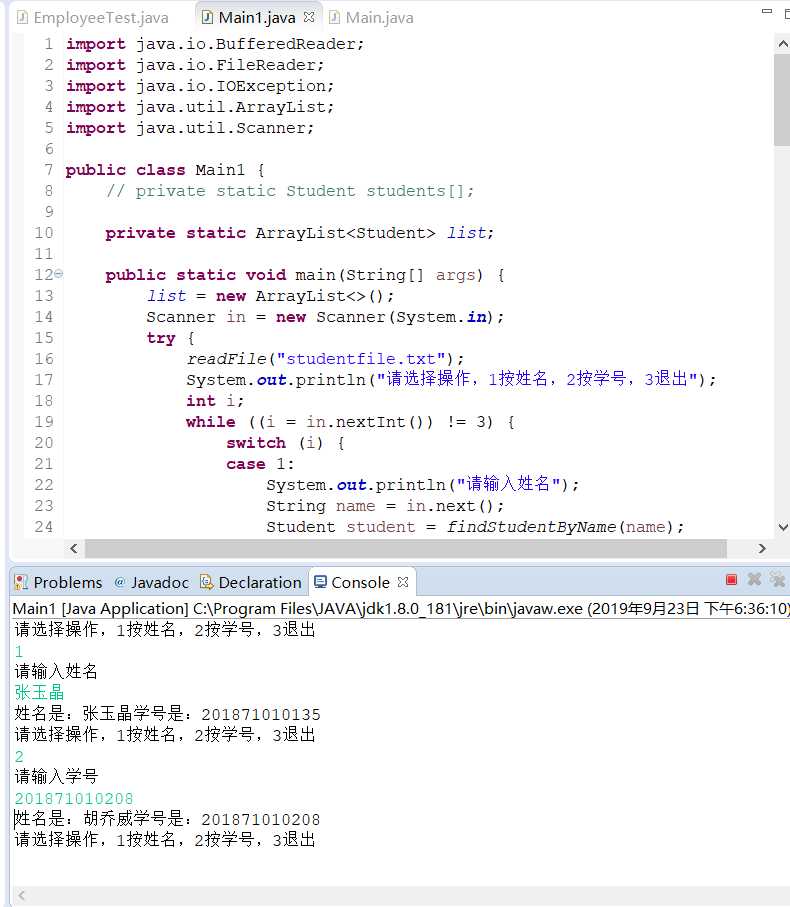The image size is (790, 907).
Task: Click the Main1.java file icon
Action: (x=206, y=17)
